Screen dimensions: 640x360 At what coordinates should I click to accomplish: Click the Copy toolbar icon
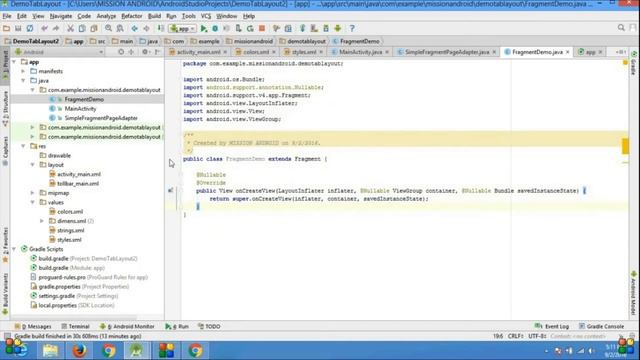coord(82,28)
